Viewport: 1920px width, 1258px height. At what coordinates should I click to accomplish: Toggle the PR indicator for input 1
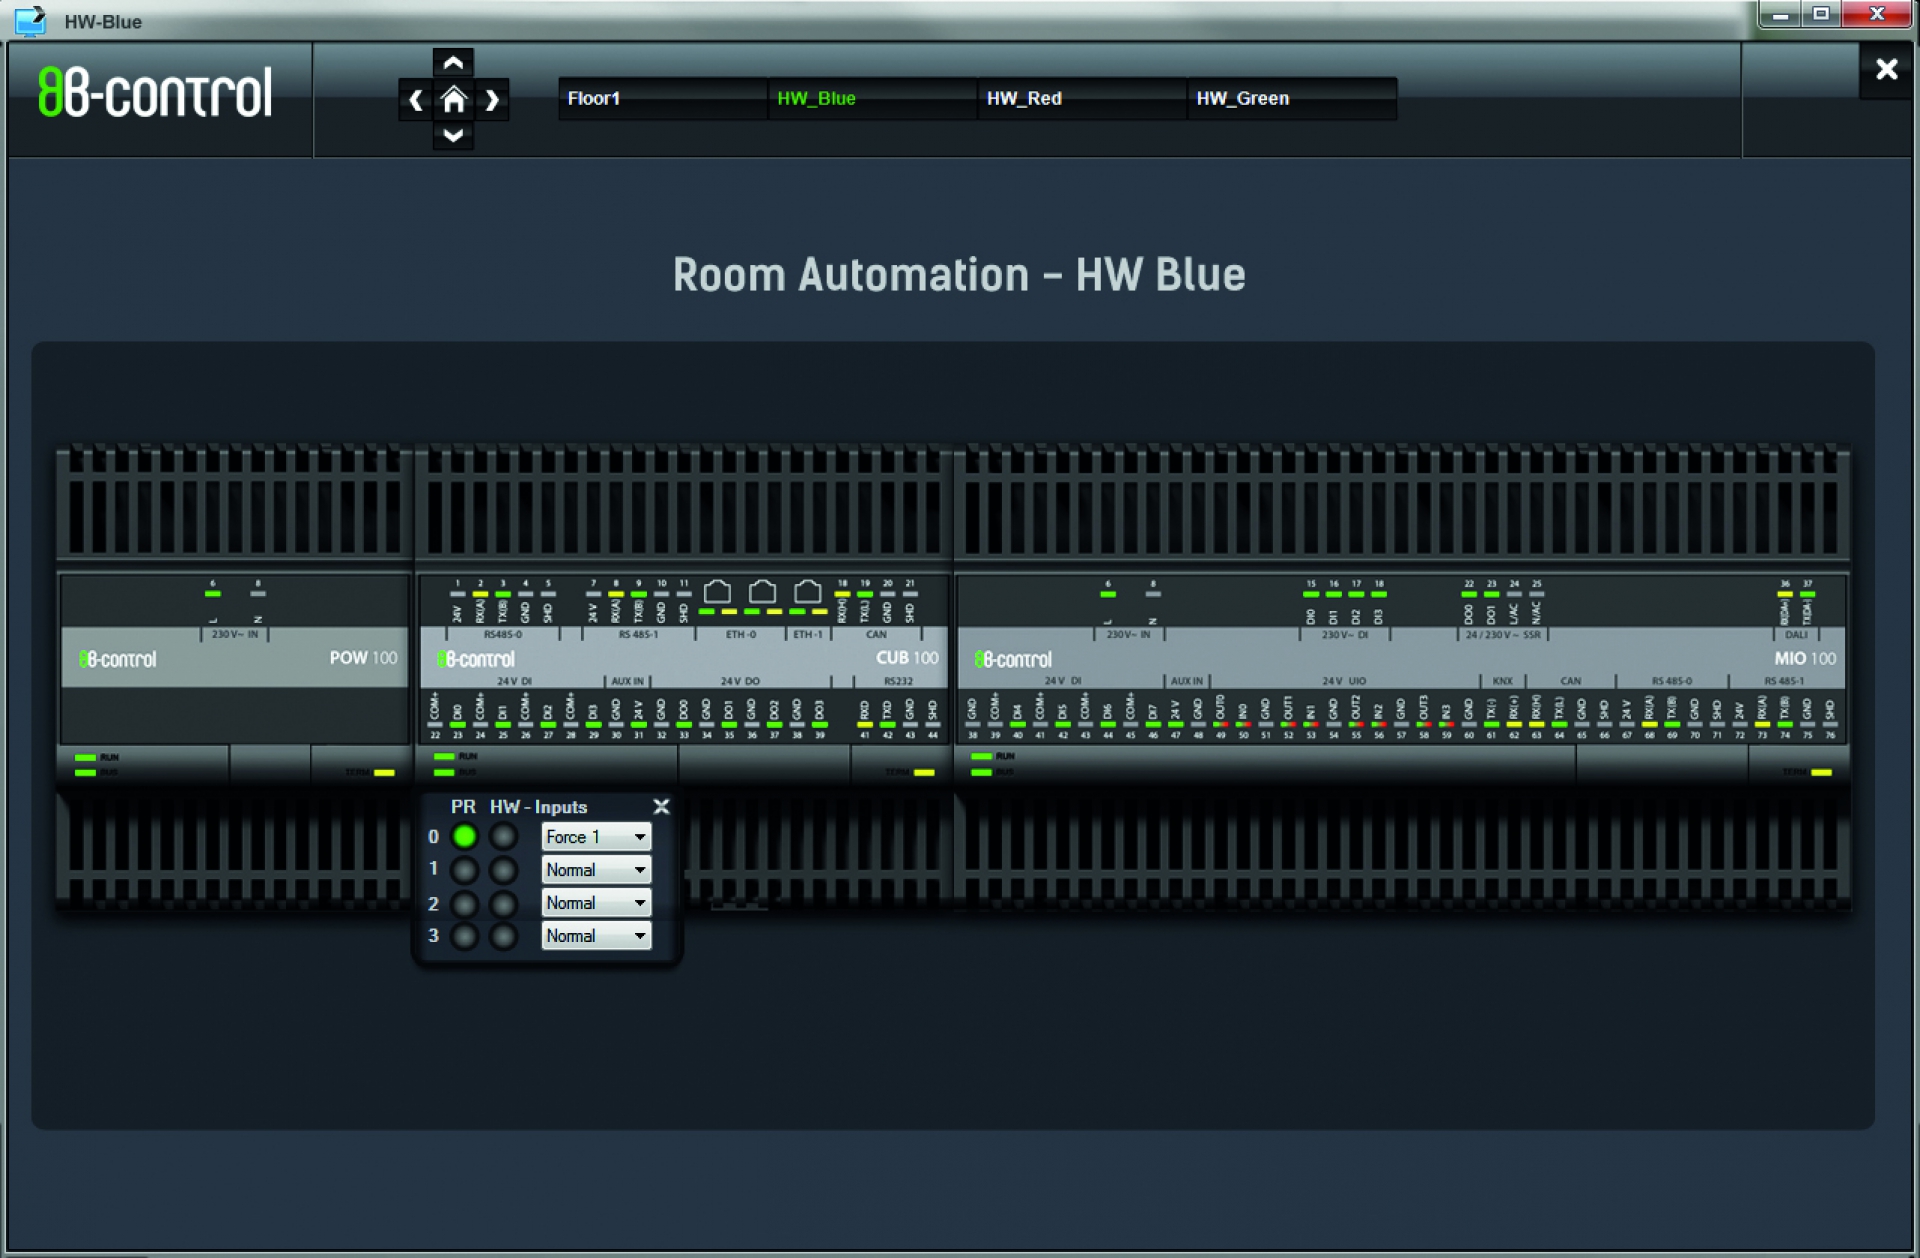tap(464, 869)
